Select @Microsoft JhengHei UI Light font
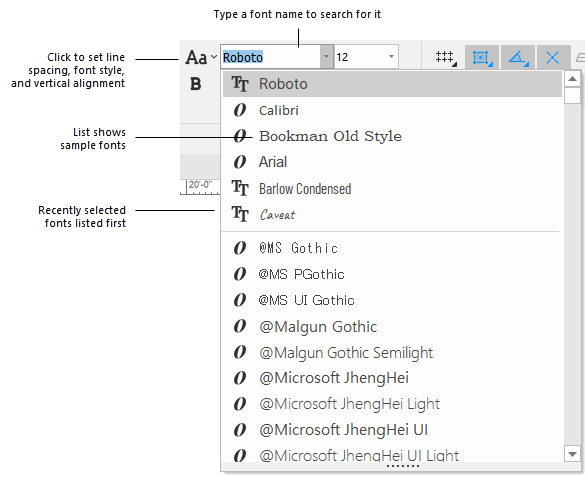The width and height of the screenshot is (585, 477). click(x=392, y=455)
